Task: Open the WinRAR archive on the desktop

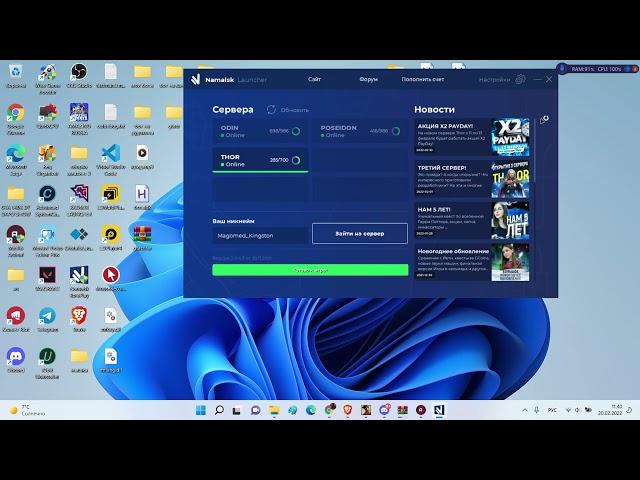Action: 142,238
